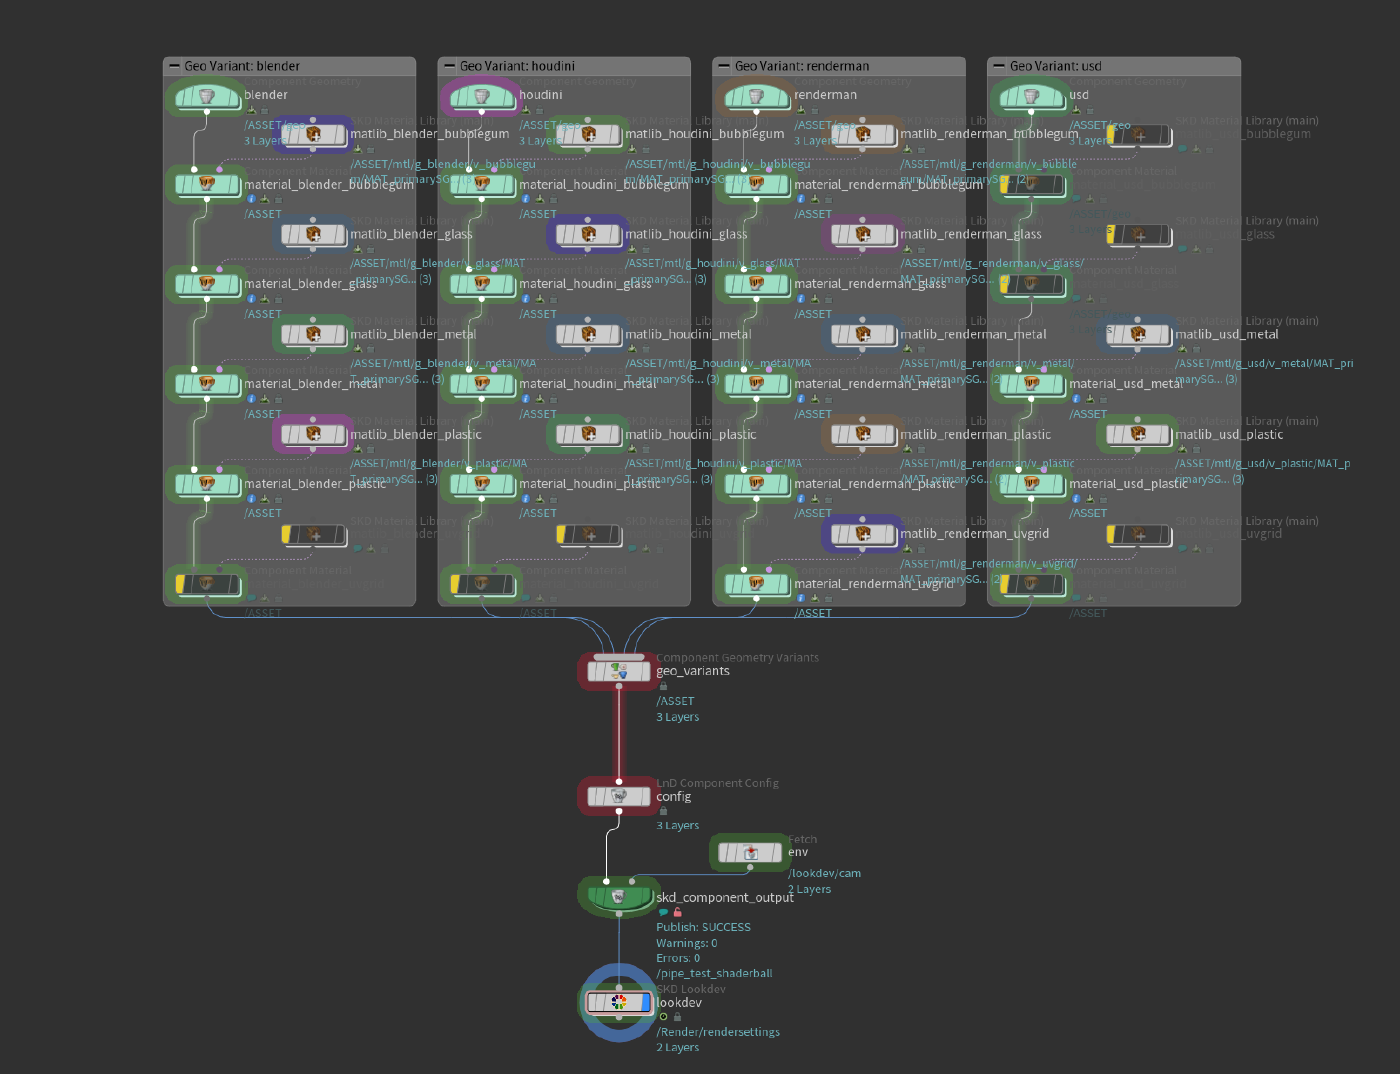The height and width of the screenshot is (1074, 1400).
Task: Click the 'Warnings: 0' status line
Action: (686, 943)
